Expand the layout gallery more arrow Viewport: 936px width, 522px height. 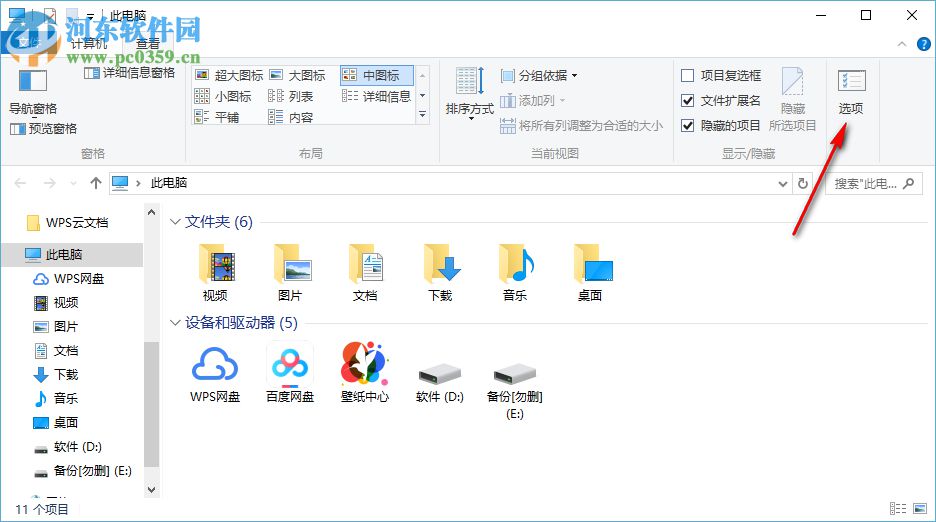[423, 114]
